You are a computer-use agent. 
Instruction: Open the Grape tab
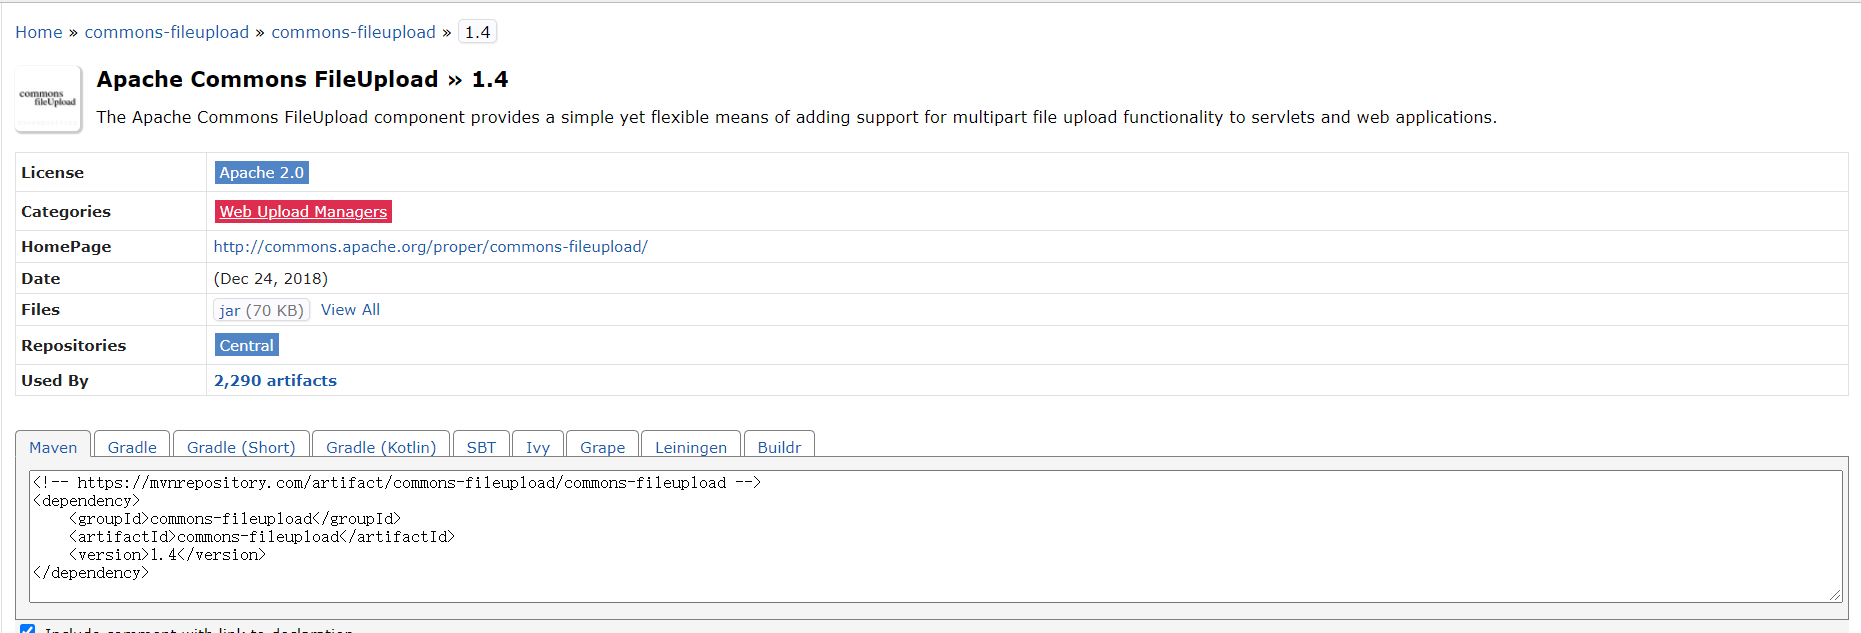point(602,447)
